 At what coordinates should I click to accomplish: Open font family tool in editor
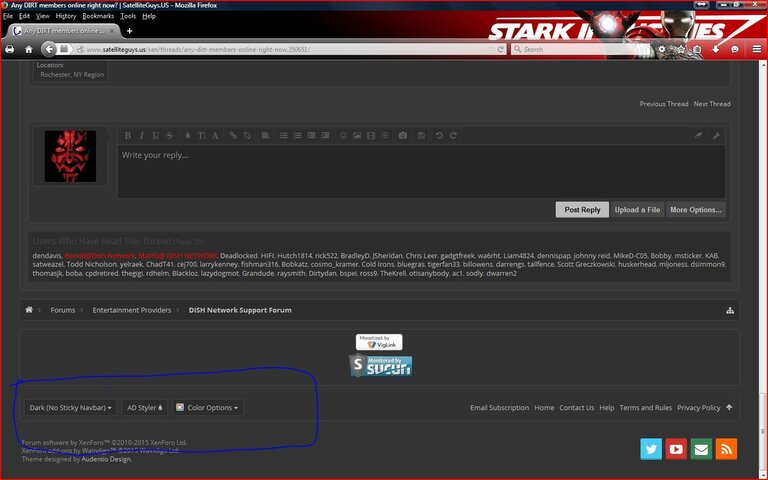click(x=215, y=136)
